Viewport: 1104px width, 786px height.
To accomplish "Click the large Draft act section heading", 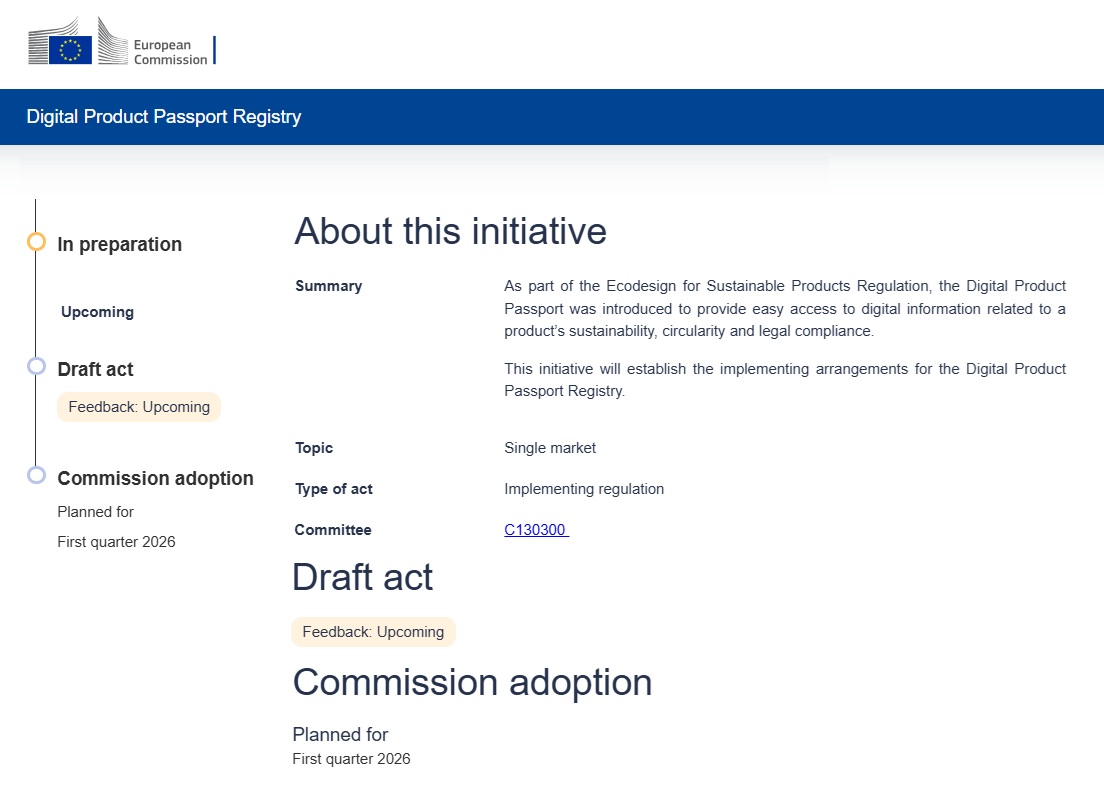I will tap(362, 578).
